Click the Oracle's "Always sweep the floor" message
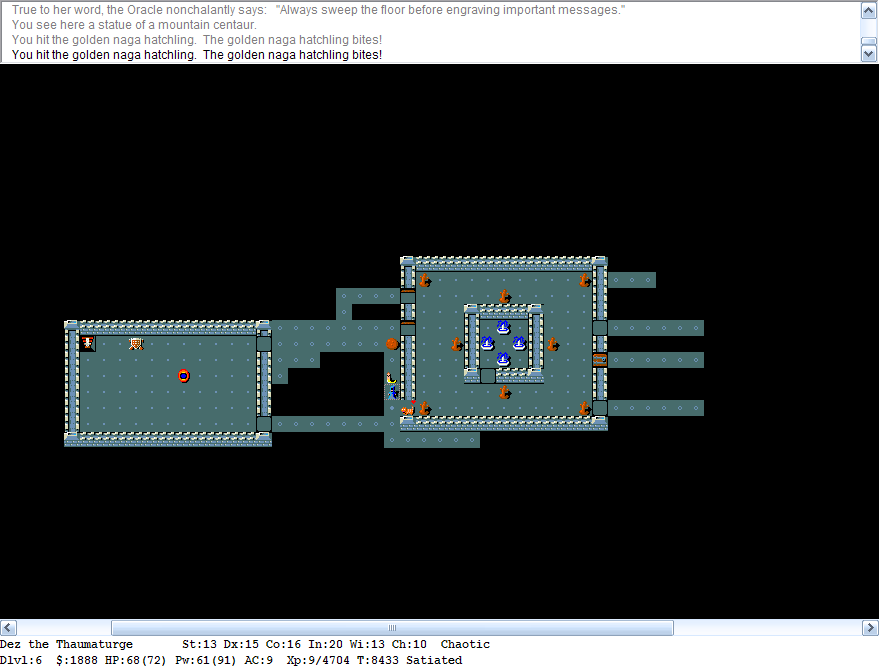 pos(318,10)
